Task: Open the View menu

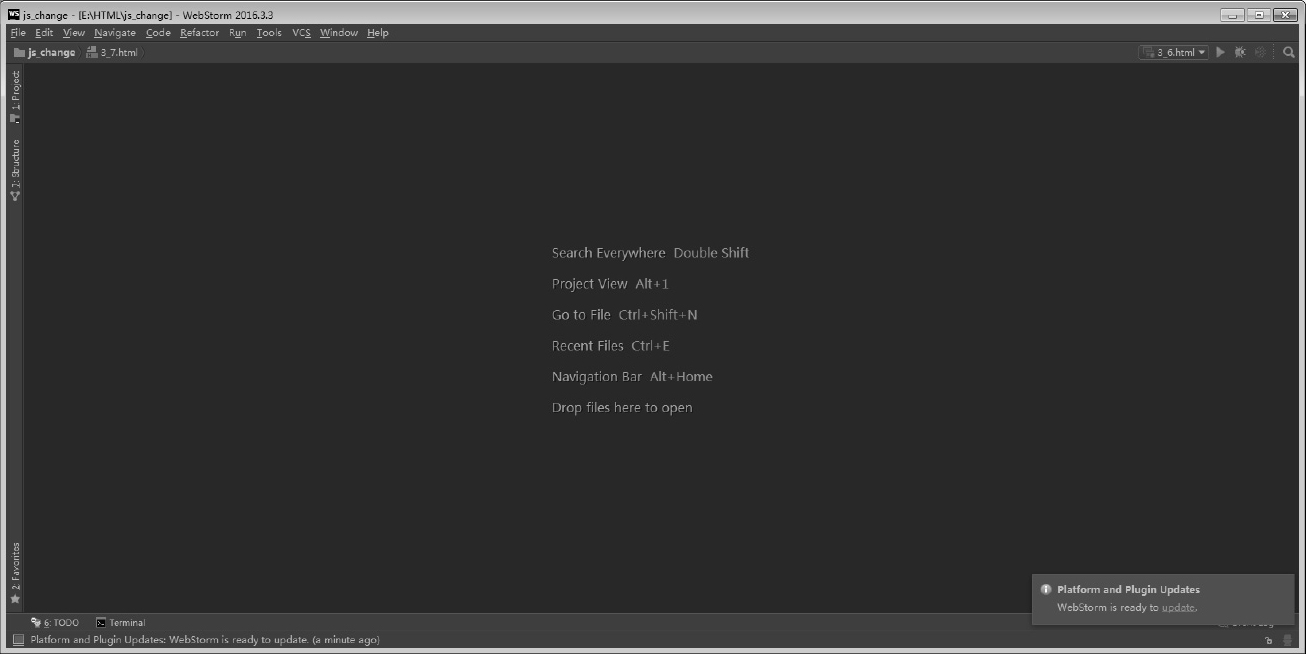Action: (x=74, y=33)
